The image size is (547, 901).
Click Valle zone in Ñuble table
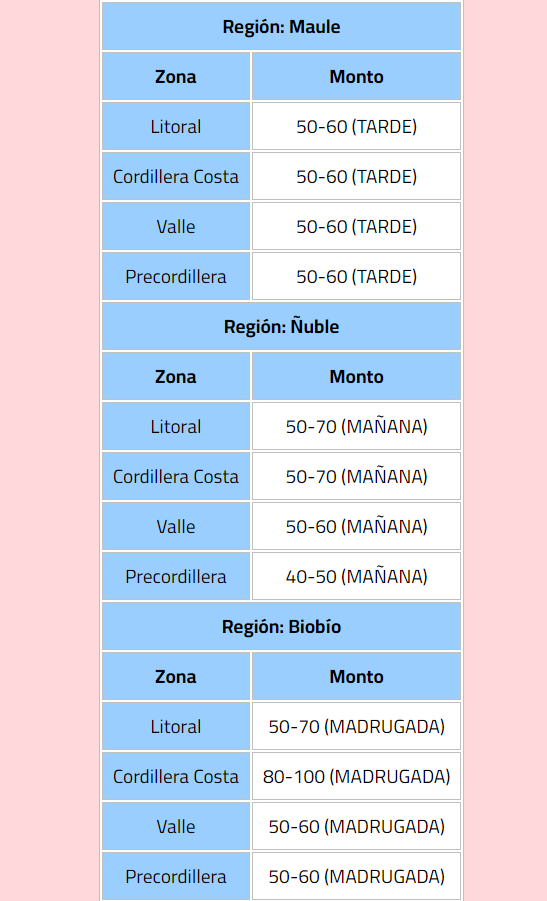[176, 526]
